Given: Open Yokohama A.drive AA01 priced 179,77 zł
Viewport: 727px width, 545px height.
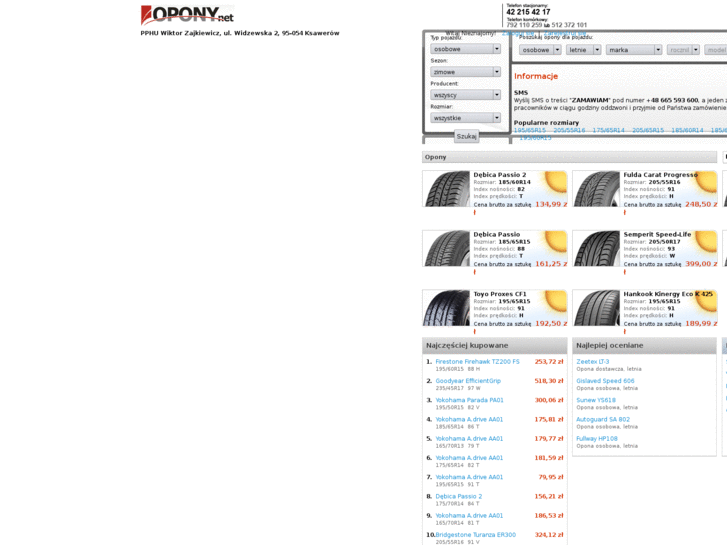Looking at the screenshot, I should pyautogui.click(x=469, y=438).
